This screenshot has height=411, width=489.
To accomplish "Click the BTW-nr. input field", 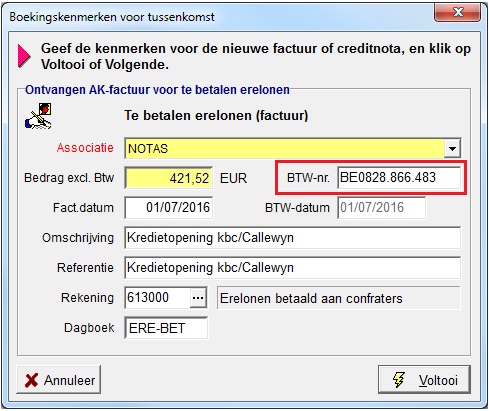I will pos(399,178).
